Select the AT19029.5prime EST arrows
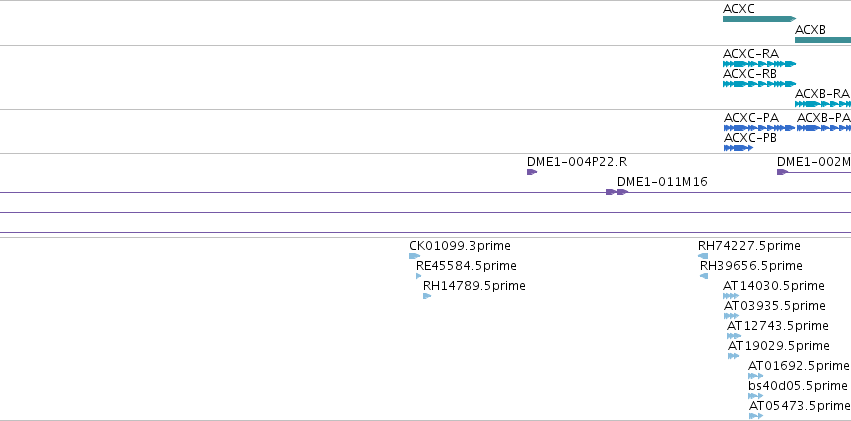 click(x=734, y=356)
